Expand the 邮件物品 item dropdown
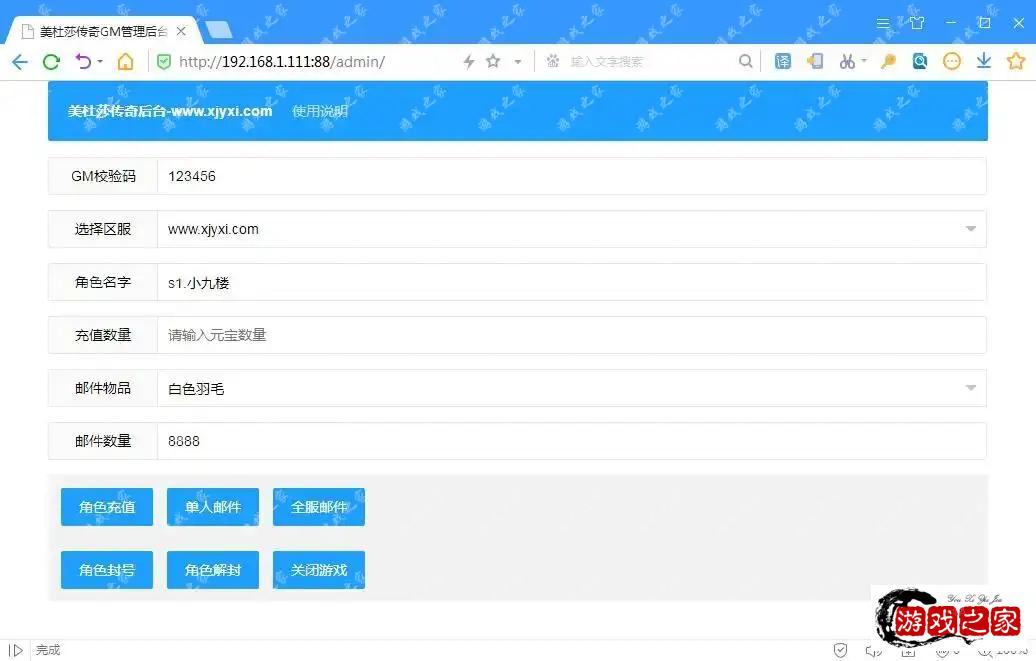The image size is (1036, 661). [x=970, y=388]
